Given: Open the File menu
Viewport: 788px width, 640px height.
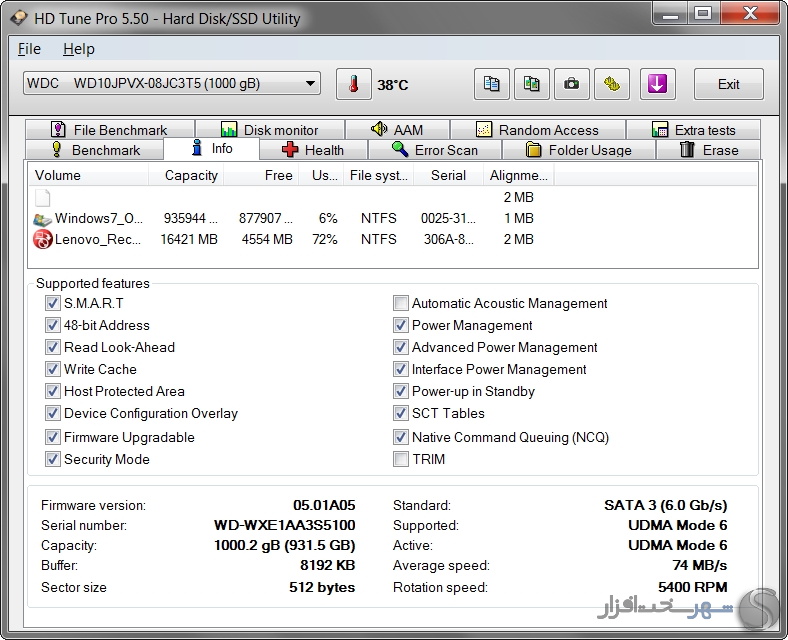Looking at the screenshot, I should point(29,49).
